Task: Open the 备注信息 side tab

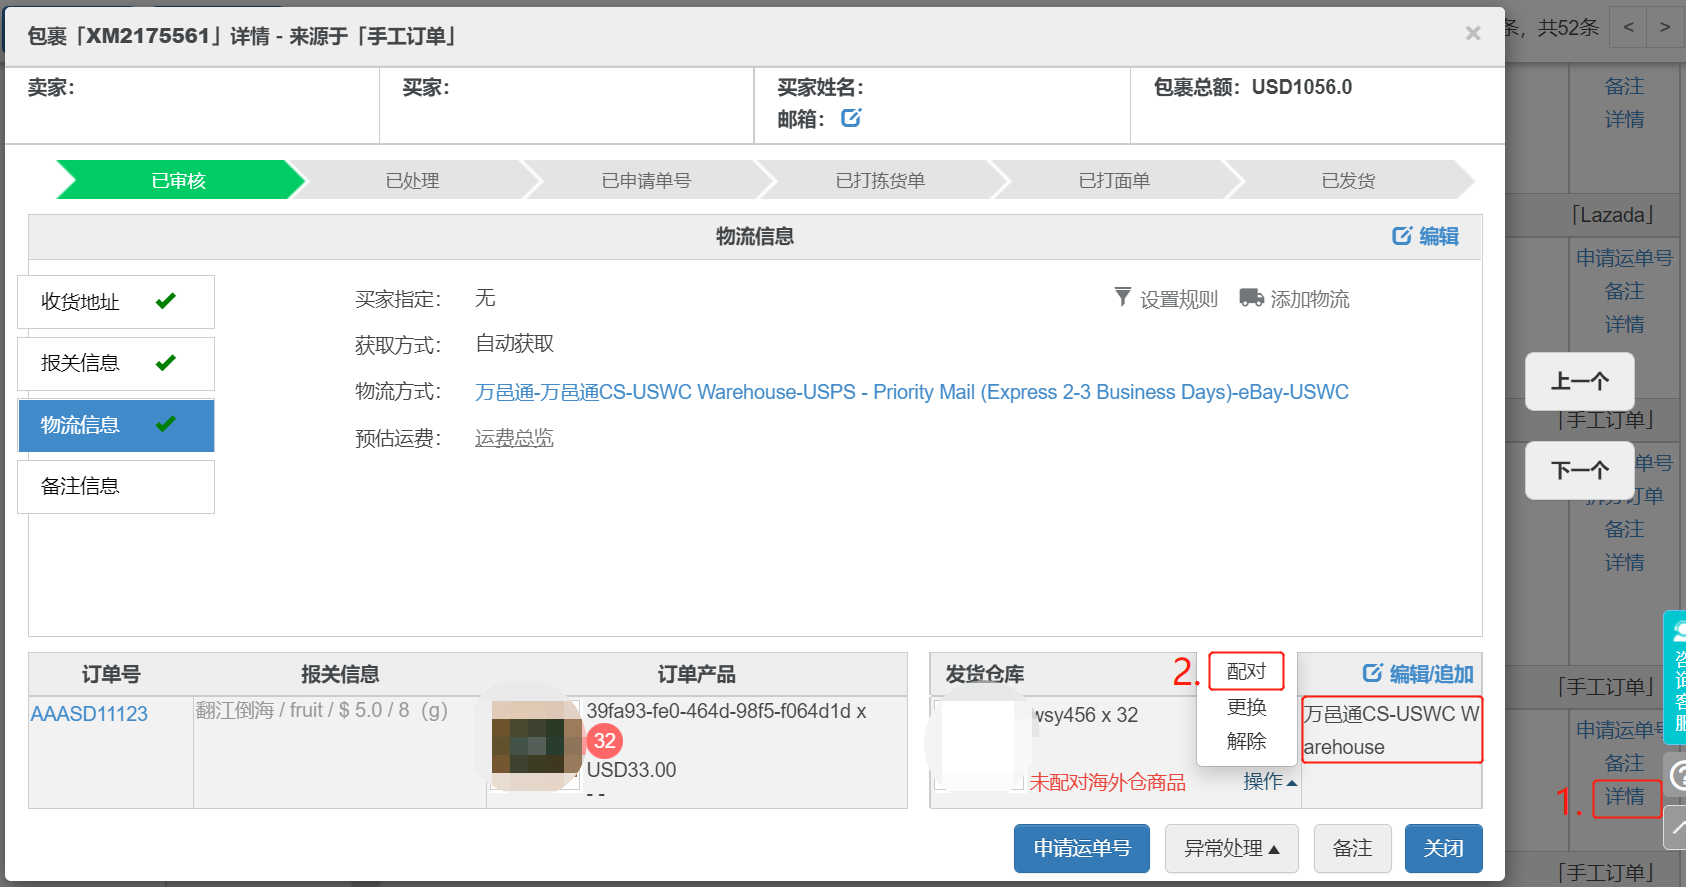Action: click(116, 486)
